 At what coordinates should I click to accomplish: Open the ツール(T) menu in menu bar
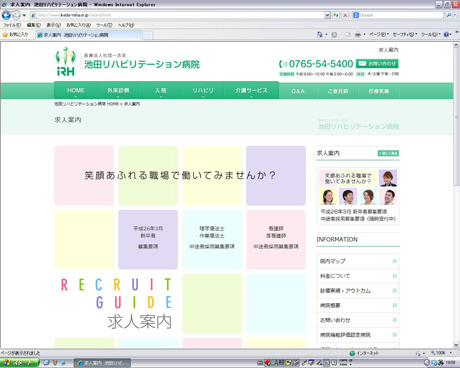point(104,25)
